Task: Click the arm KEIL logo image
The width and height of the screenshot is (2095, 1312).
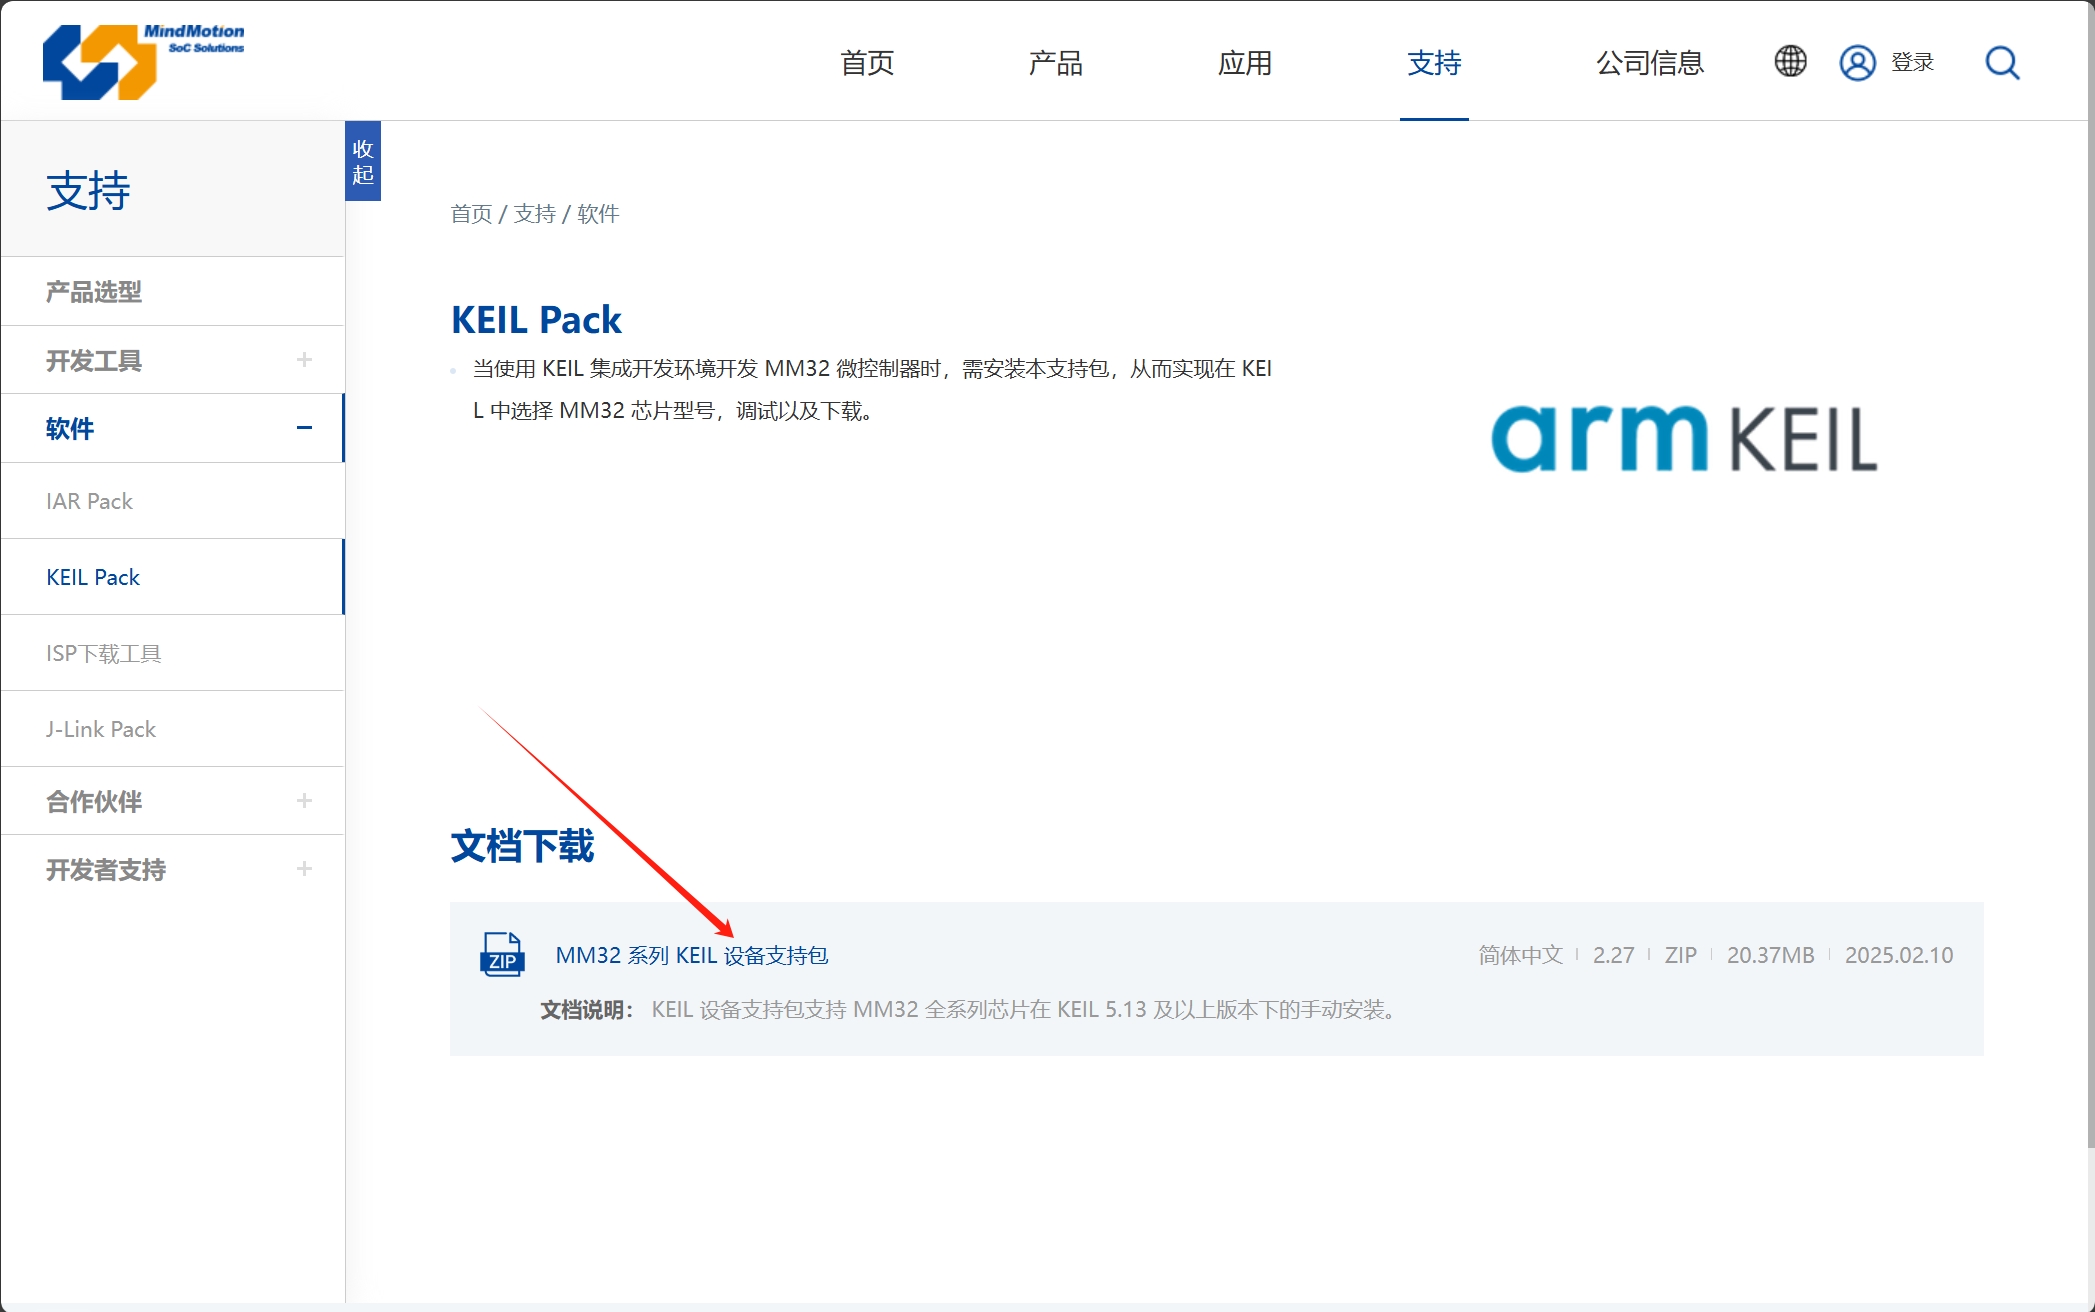Action: 1684,438
